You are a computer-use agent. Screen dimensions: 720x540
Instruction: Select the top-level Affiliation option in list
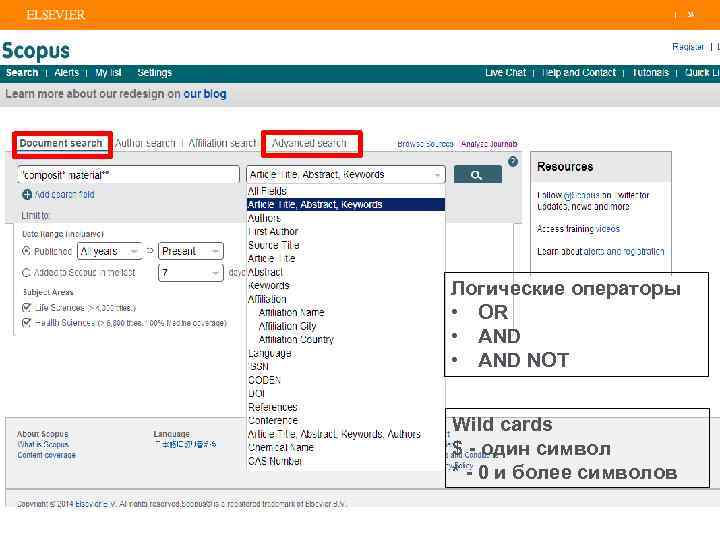tap(267, 299)
